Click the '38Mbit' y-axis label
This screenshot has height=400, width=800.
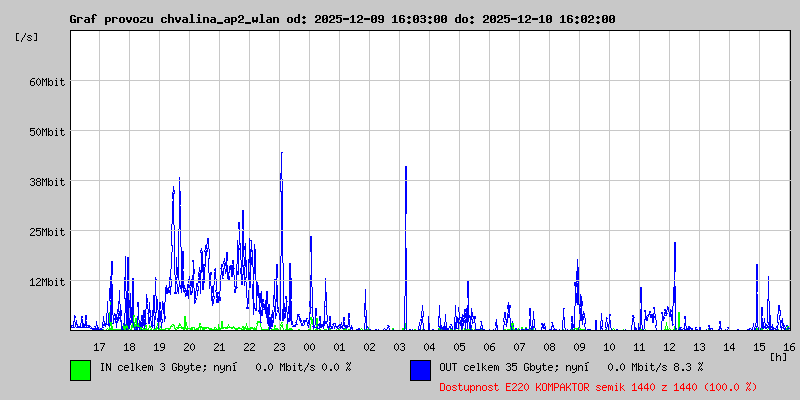pyautogui.click(x=47, y=182)
